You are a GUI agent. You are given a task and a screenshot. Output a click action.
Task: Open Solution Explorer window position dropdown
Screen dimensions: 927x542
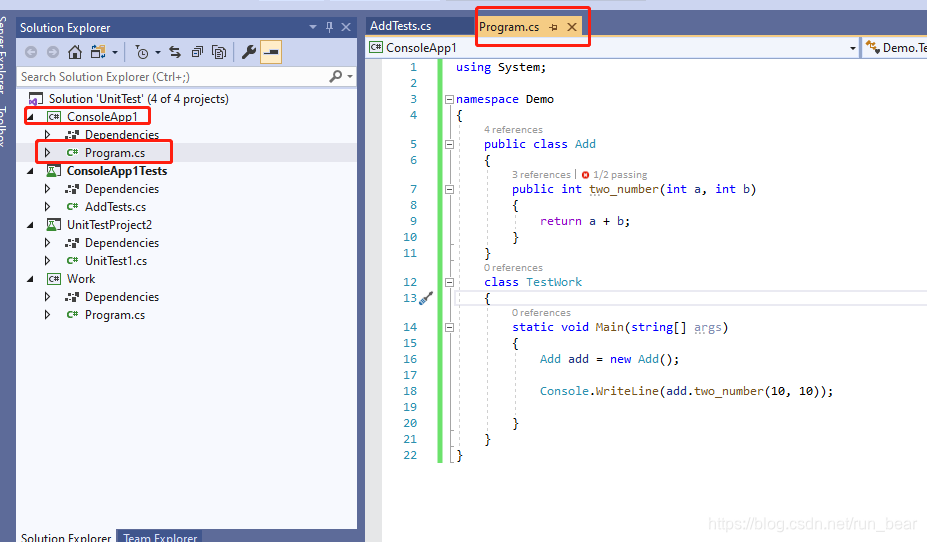tap(313, 27)
